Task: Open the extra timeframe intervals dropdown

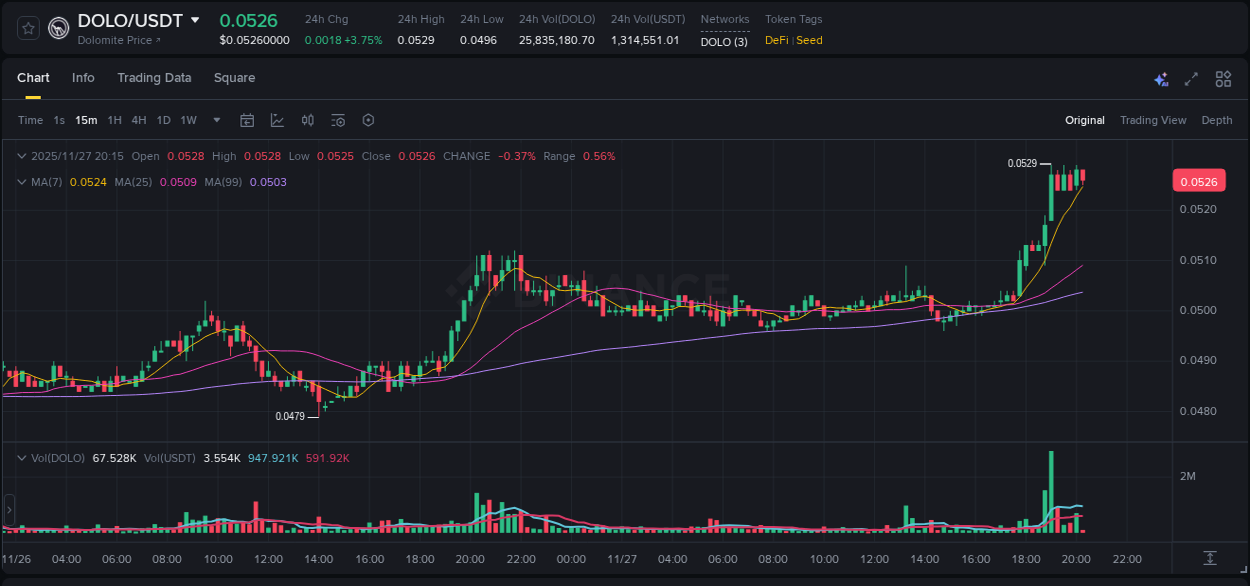Action: tap(215, 120)
